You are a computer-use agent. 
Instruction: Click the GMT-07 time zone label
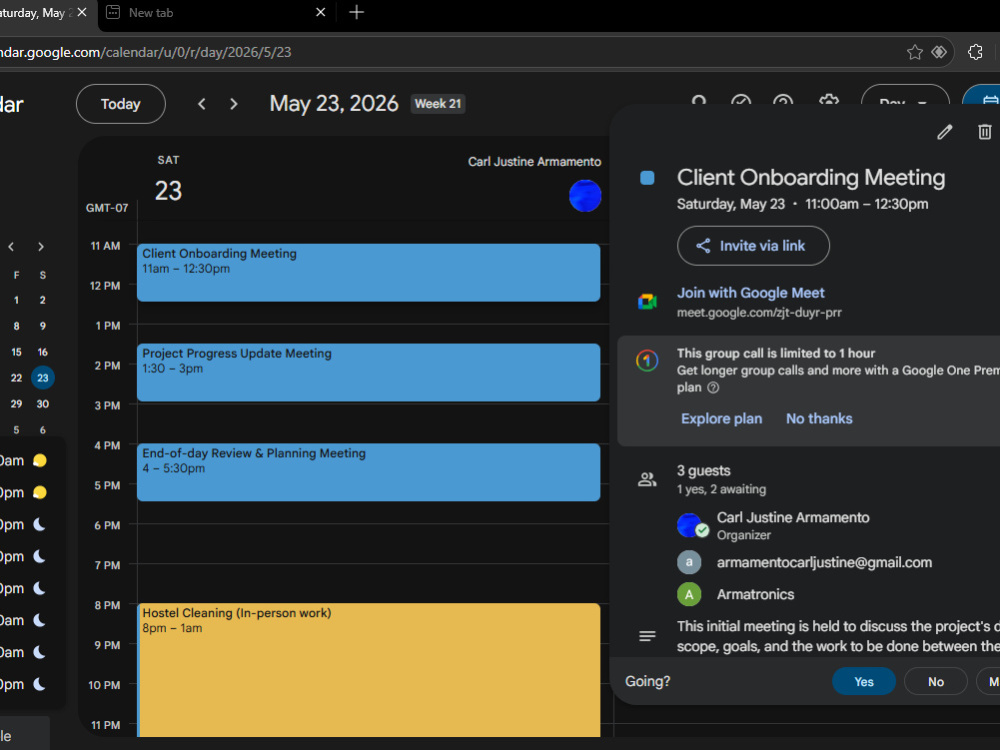tap(107, 208)
